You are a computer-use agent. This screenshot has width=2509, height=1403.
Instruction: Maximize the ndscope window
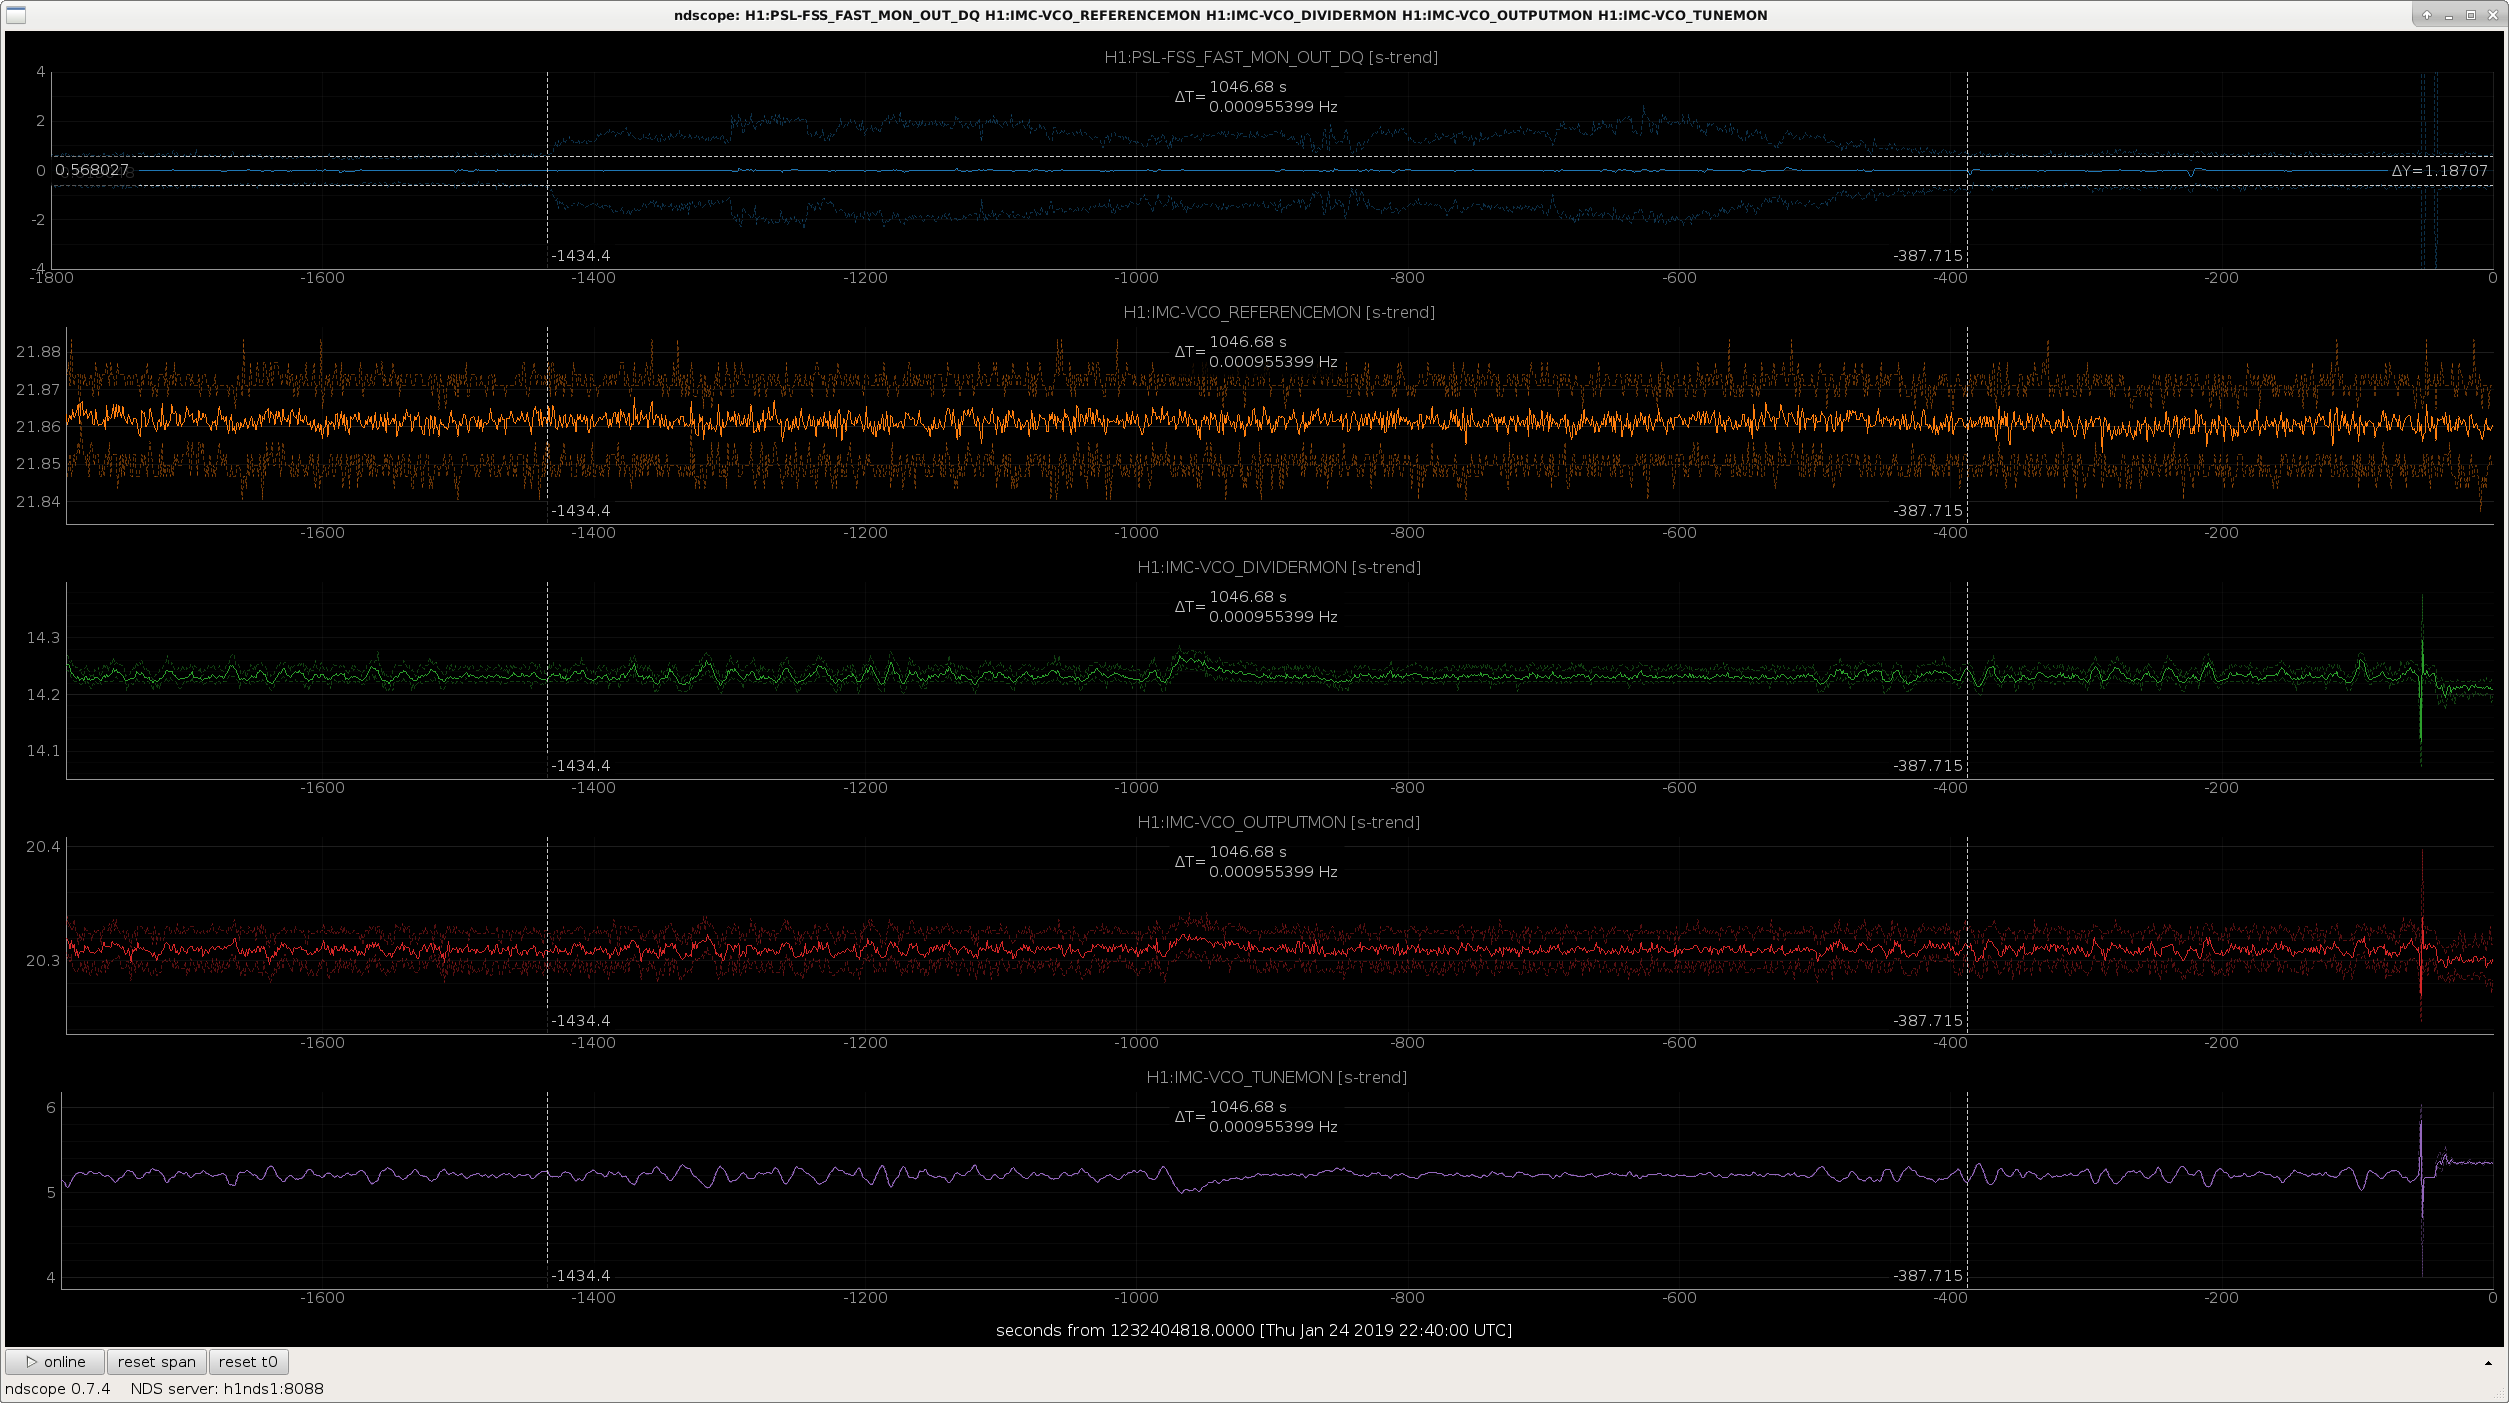click(2470, 15)
